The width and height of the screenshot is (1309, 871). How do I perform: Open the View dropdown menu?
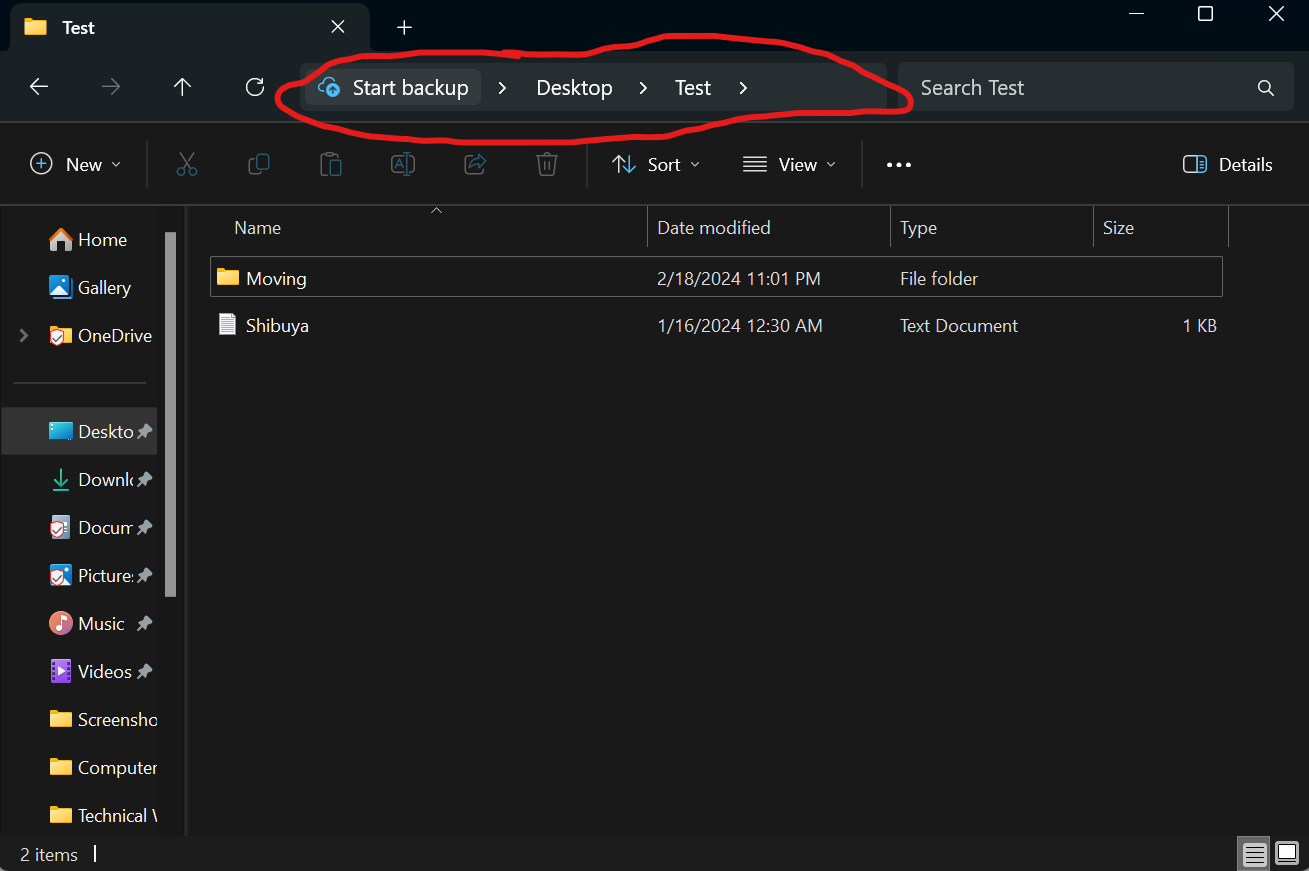pyautogui.click(x=790, y=165)
